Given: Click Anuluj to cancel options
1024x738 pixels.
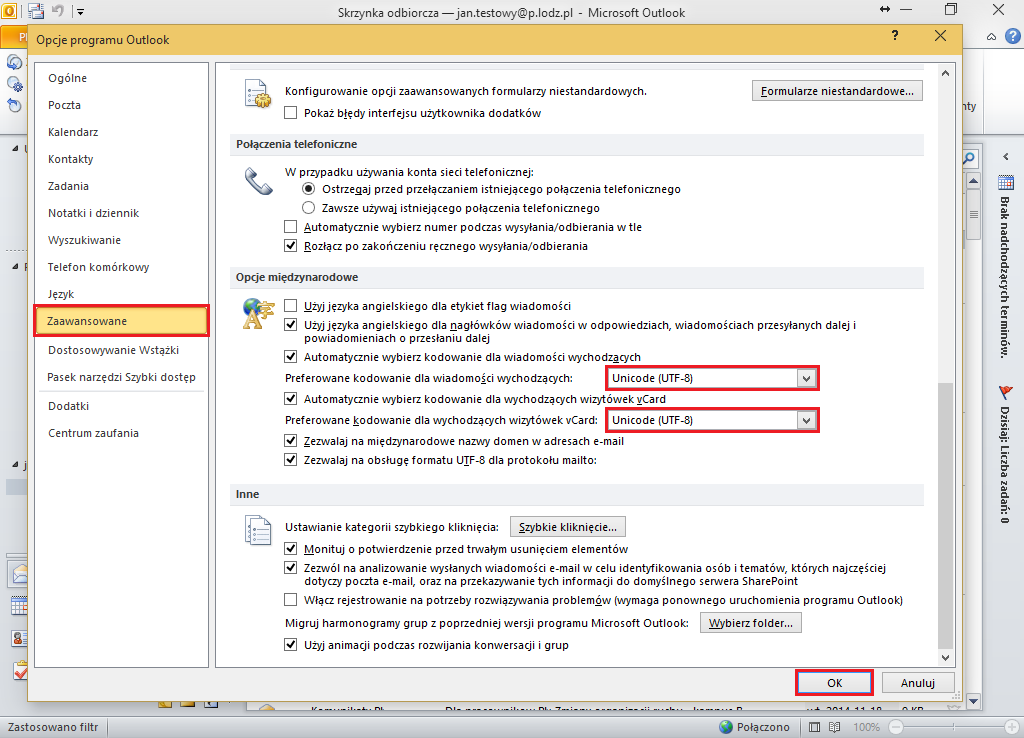Looking at the screenshot, I should (x=918, y=682).
